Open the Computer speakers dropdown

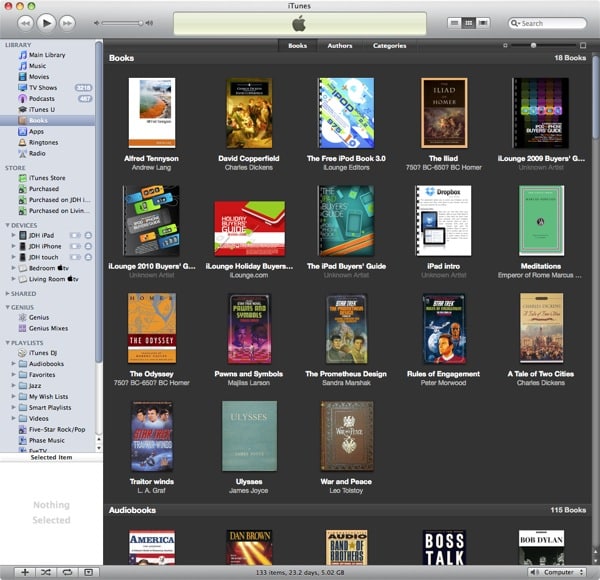tap(558, 572)
